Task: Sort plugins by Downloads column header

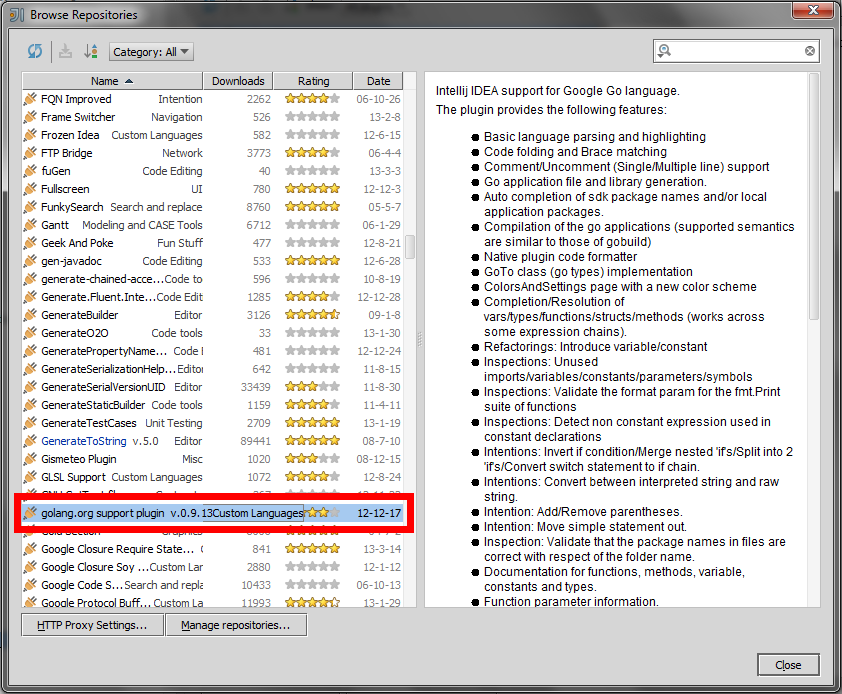Action: click(x=238, y=81)
